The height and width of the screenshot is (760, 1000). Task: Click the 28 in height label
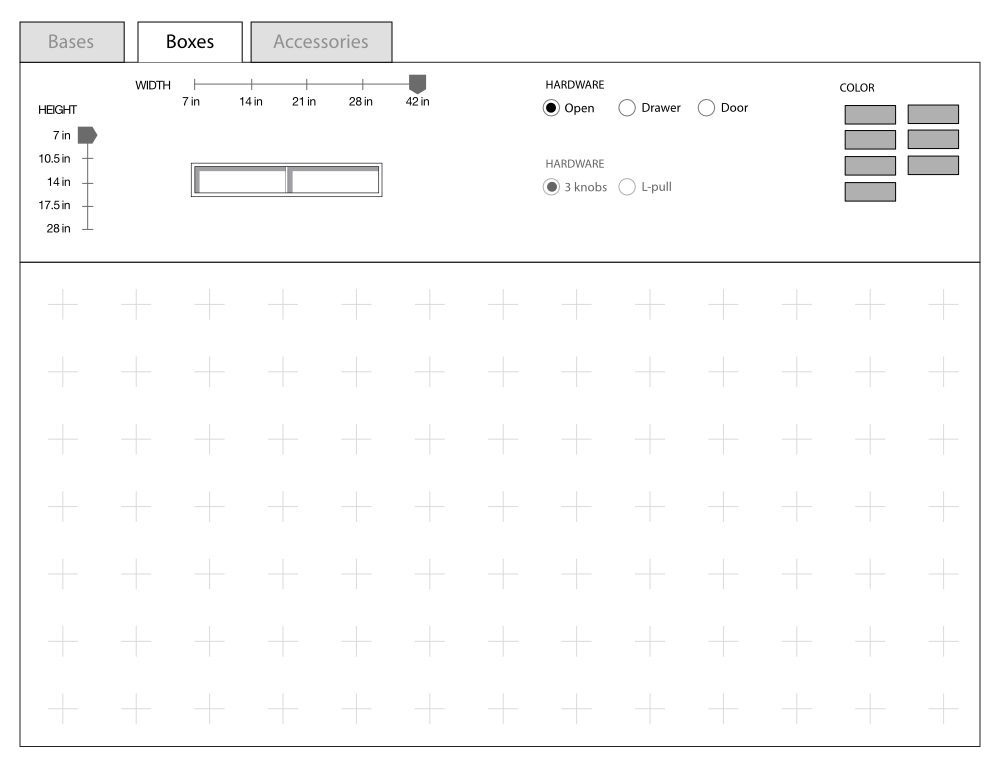pos(59,228)
